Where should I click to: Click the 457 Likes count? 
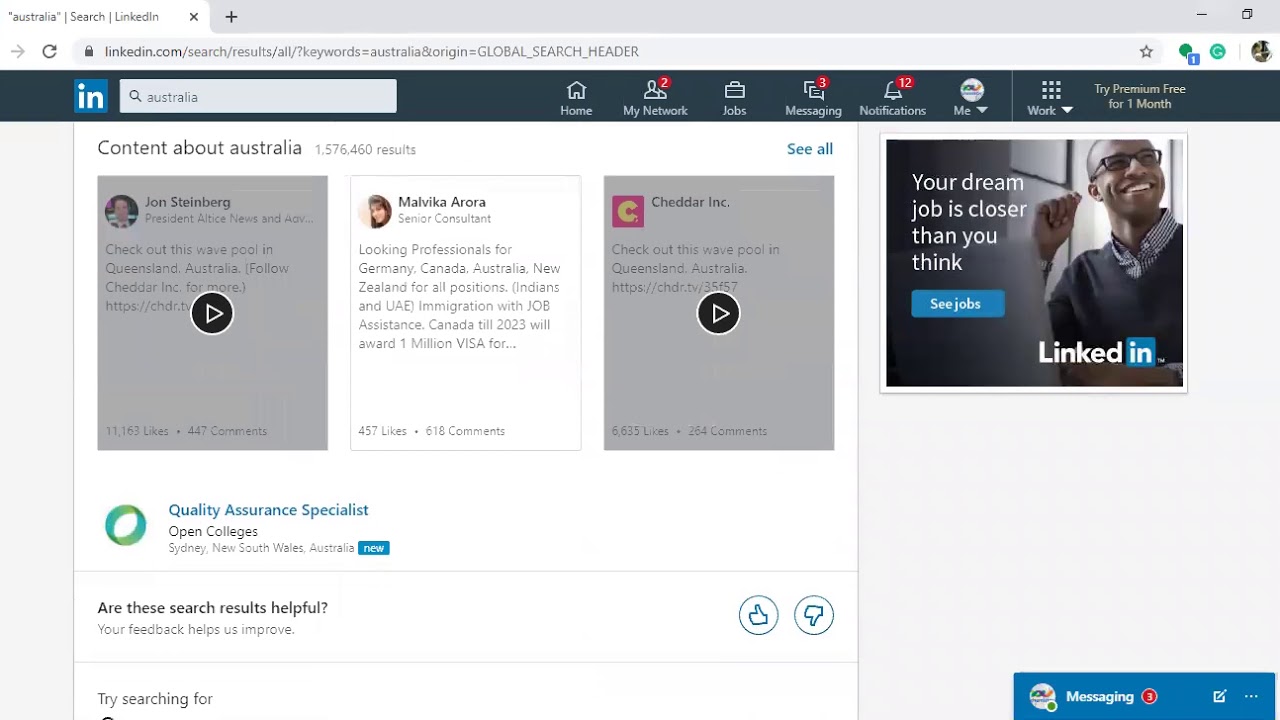point(382,431)
